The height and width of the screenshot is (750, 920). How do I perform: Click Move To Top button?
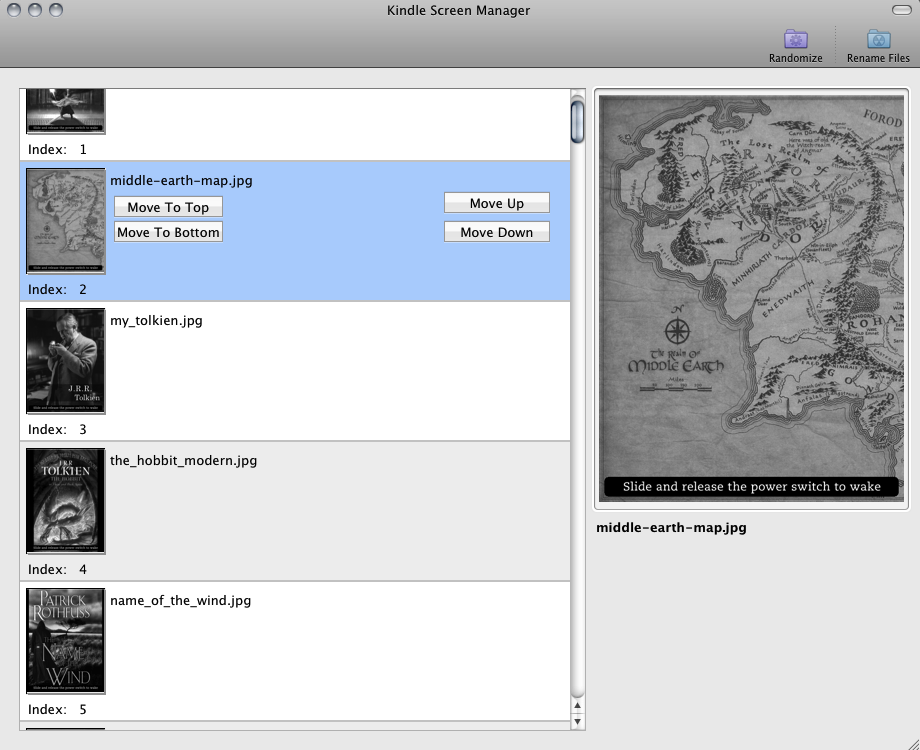point(168,207)
